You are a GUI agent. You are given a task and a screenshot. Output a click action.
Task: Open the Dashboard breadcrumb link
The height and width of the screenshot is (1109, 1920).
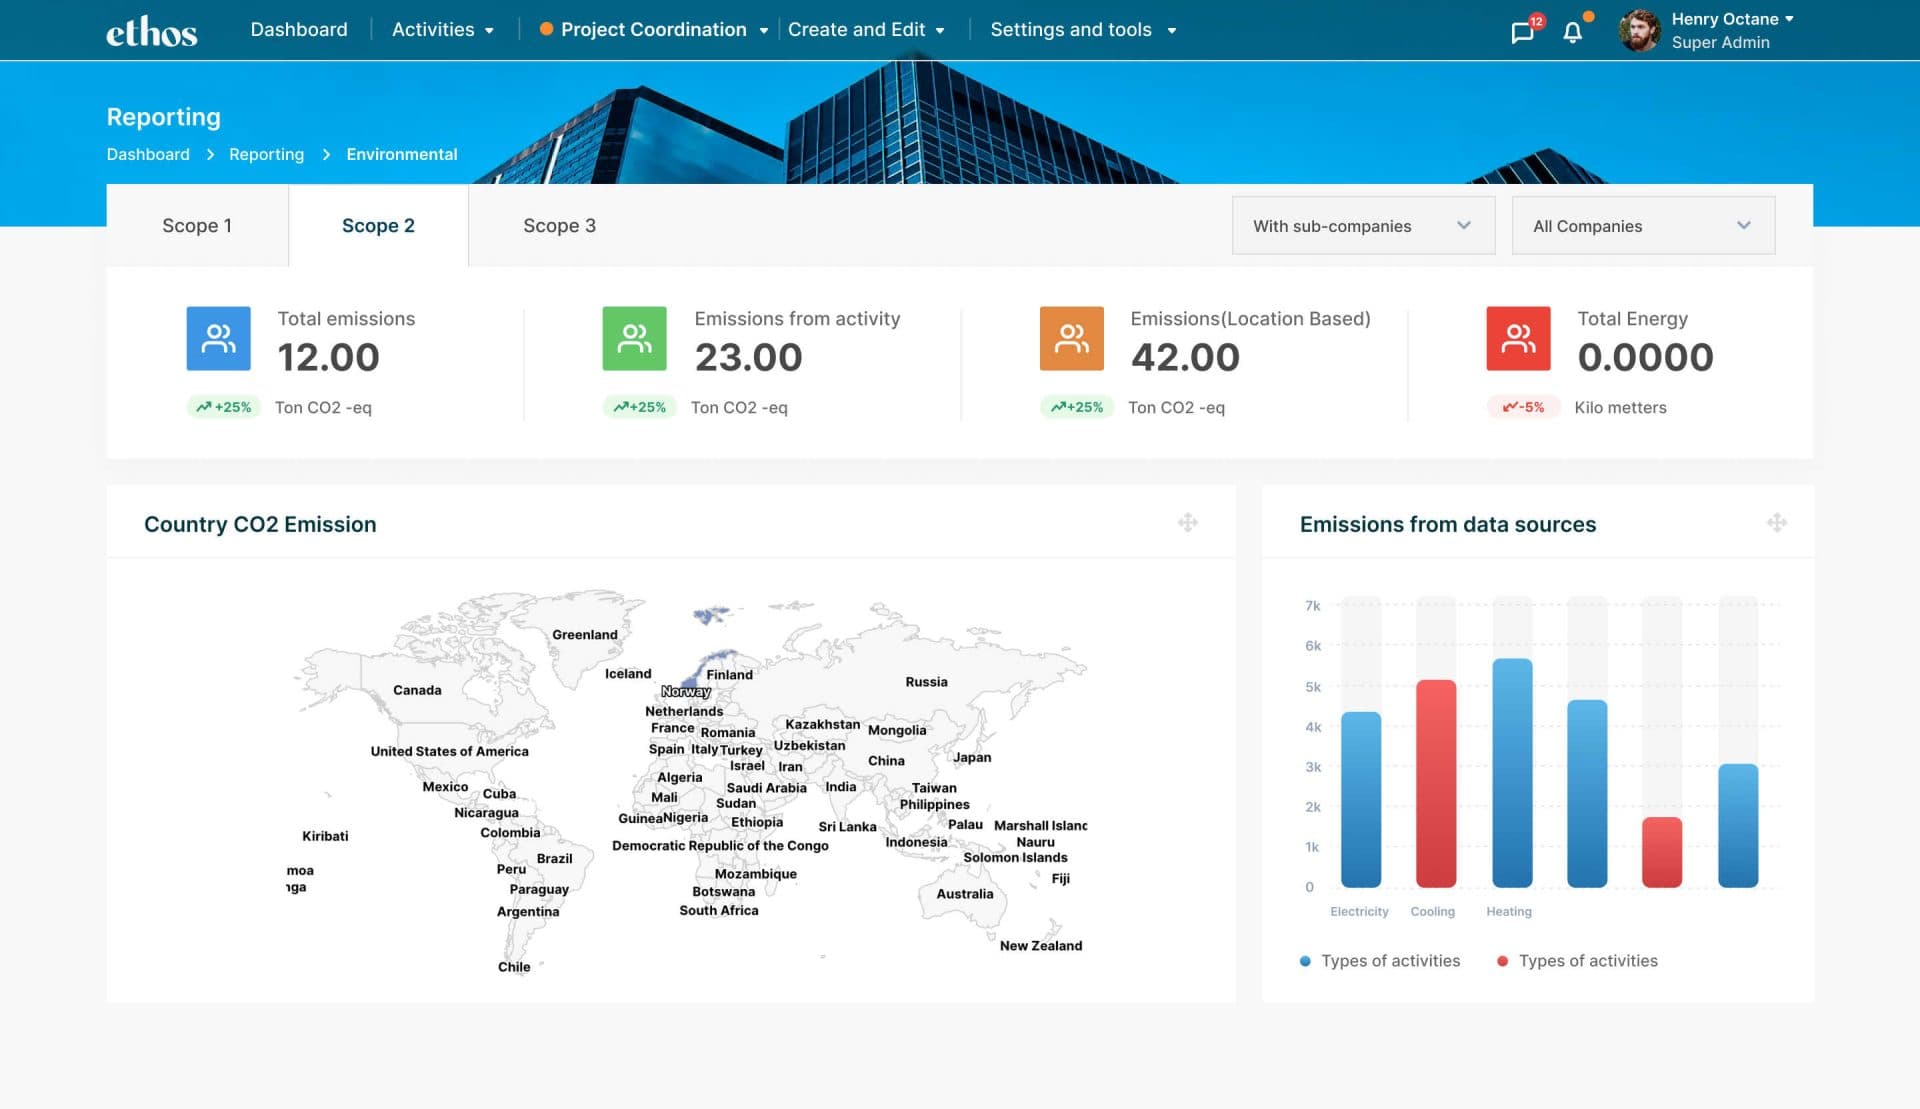148,154
